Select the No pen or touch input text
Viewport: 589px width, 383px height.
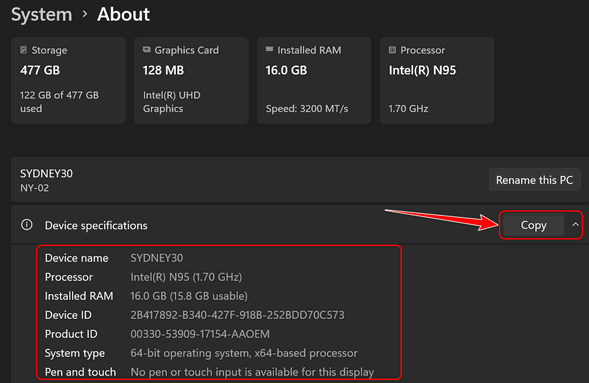(x=252, y=372)
